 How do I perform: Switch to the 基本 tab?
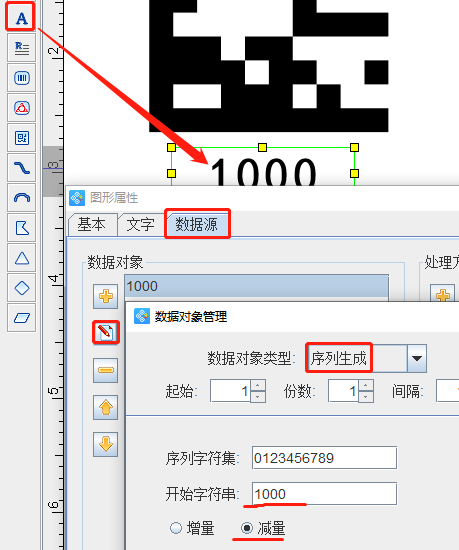(92, 224)
